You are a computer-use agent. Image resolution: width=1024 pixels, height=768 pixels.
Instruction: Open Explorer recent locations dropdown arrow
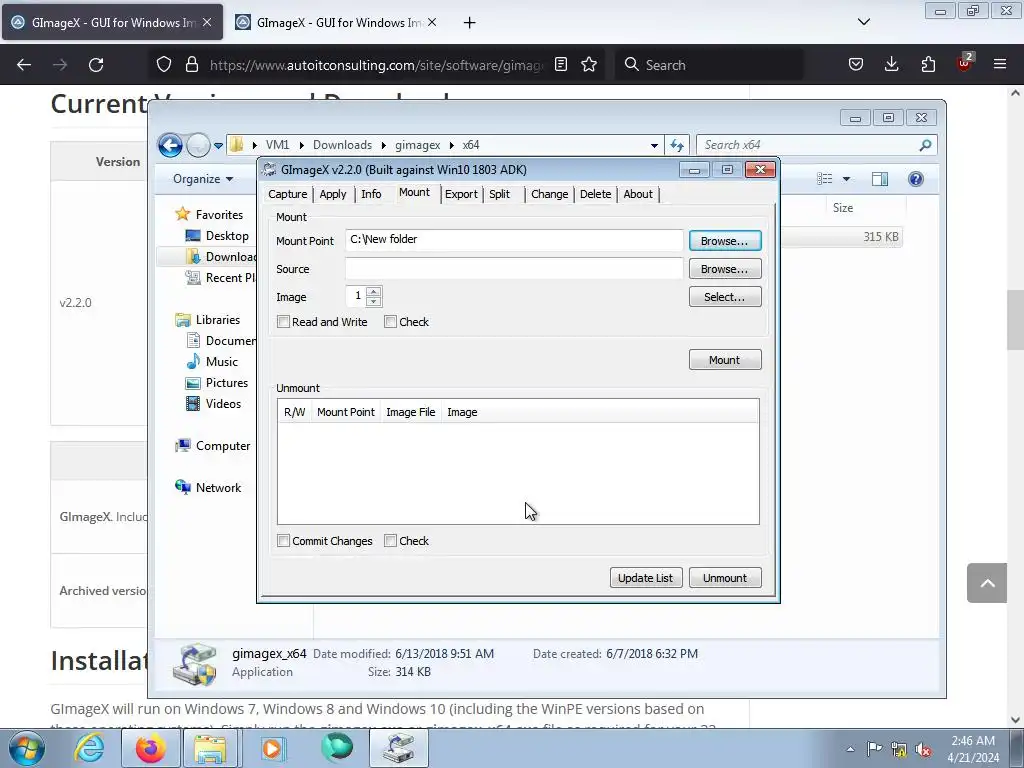coord(218,145)
